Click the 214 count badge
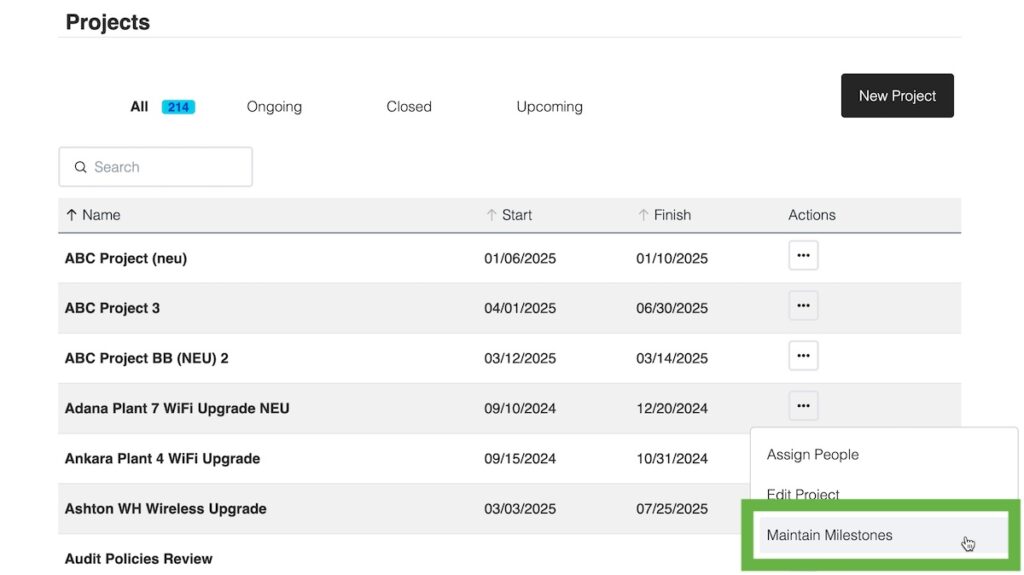Image resolution: width=1024 pixels, height=575 pixels. point(179,107)
